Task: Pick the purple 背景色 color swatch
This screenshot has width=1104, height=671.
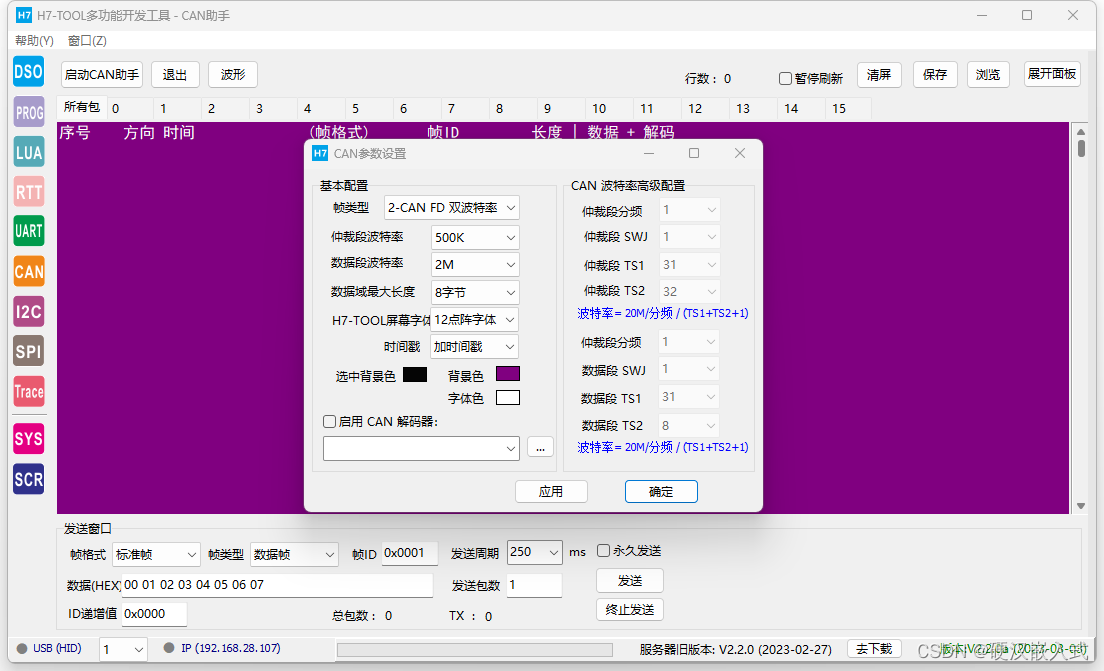Action: [508, 374]
